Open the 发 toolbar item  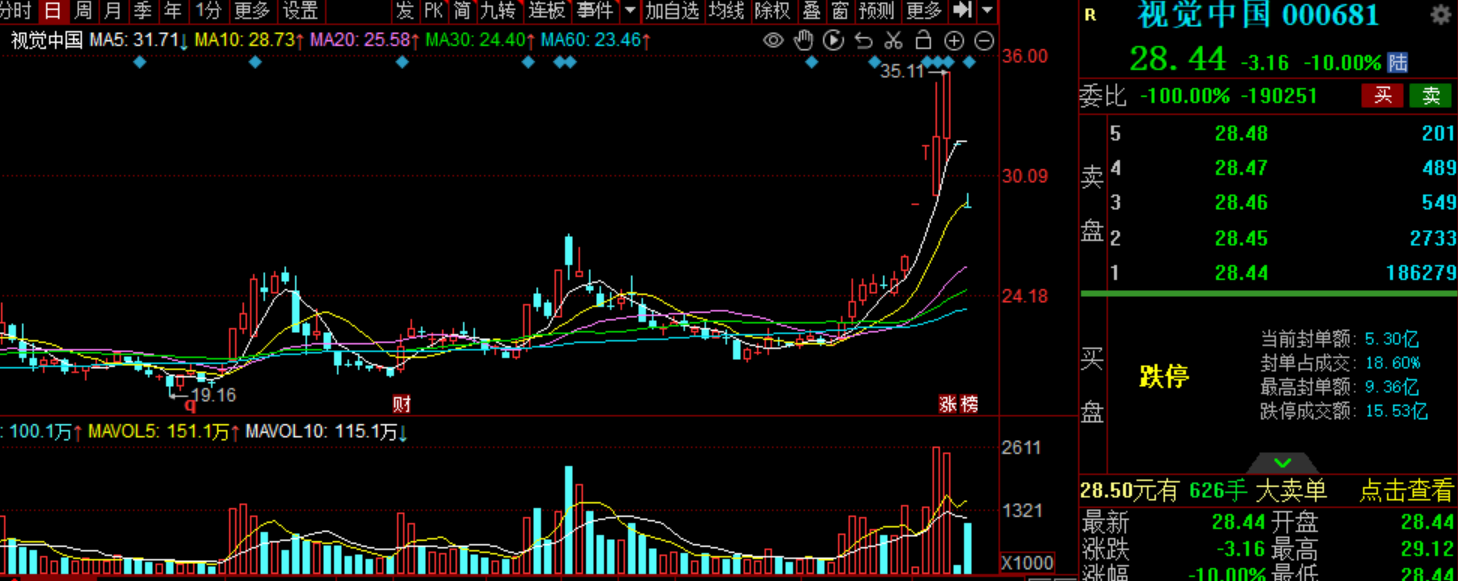(x=404, y=11)
